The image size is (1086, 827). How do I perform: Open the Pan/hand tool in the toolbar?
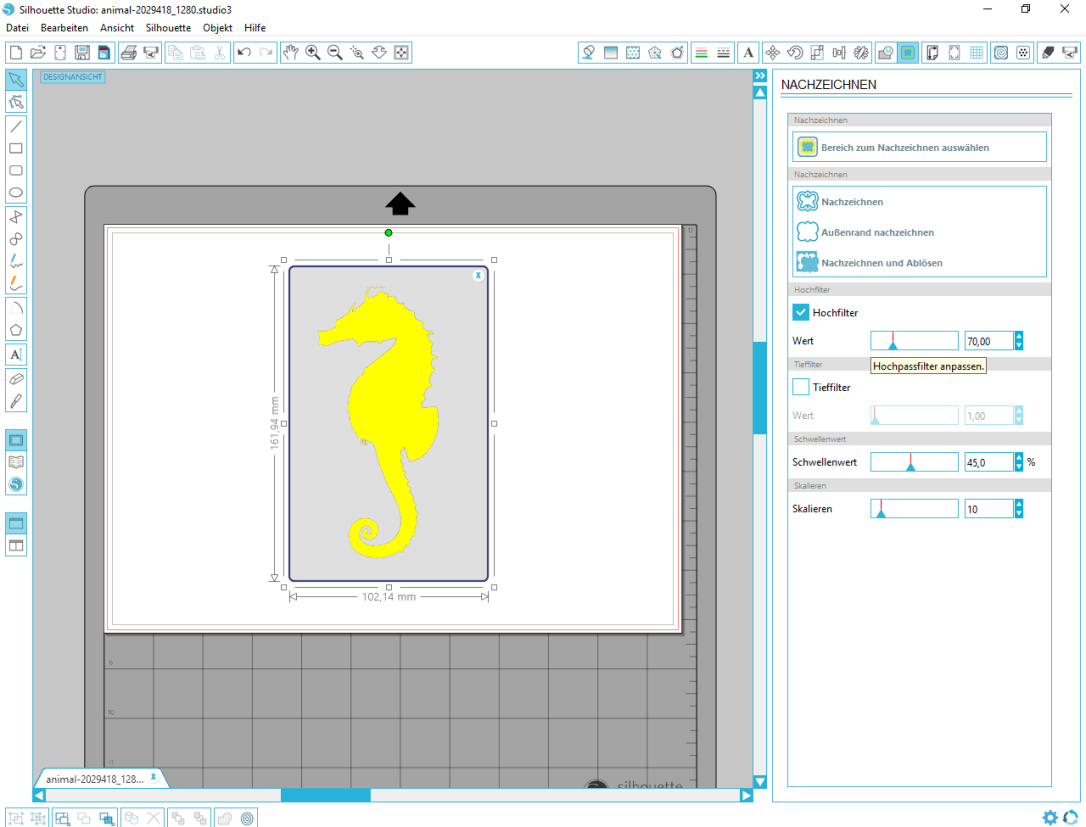[290, 52]
